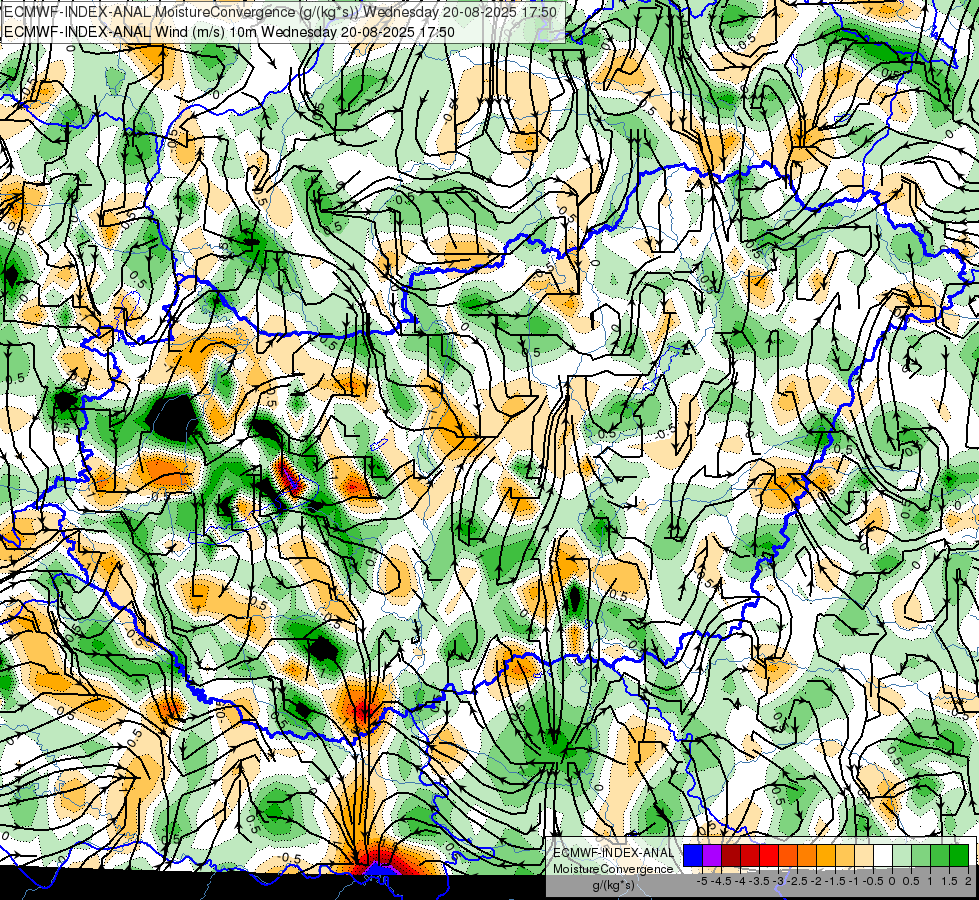Click the legend tick label '-3.5'
979x900 pixels.
[x=760, y=881]
